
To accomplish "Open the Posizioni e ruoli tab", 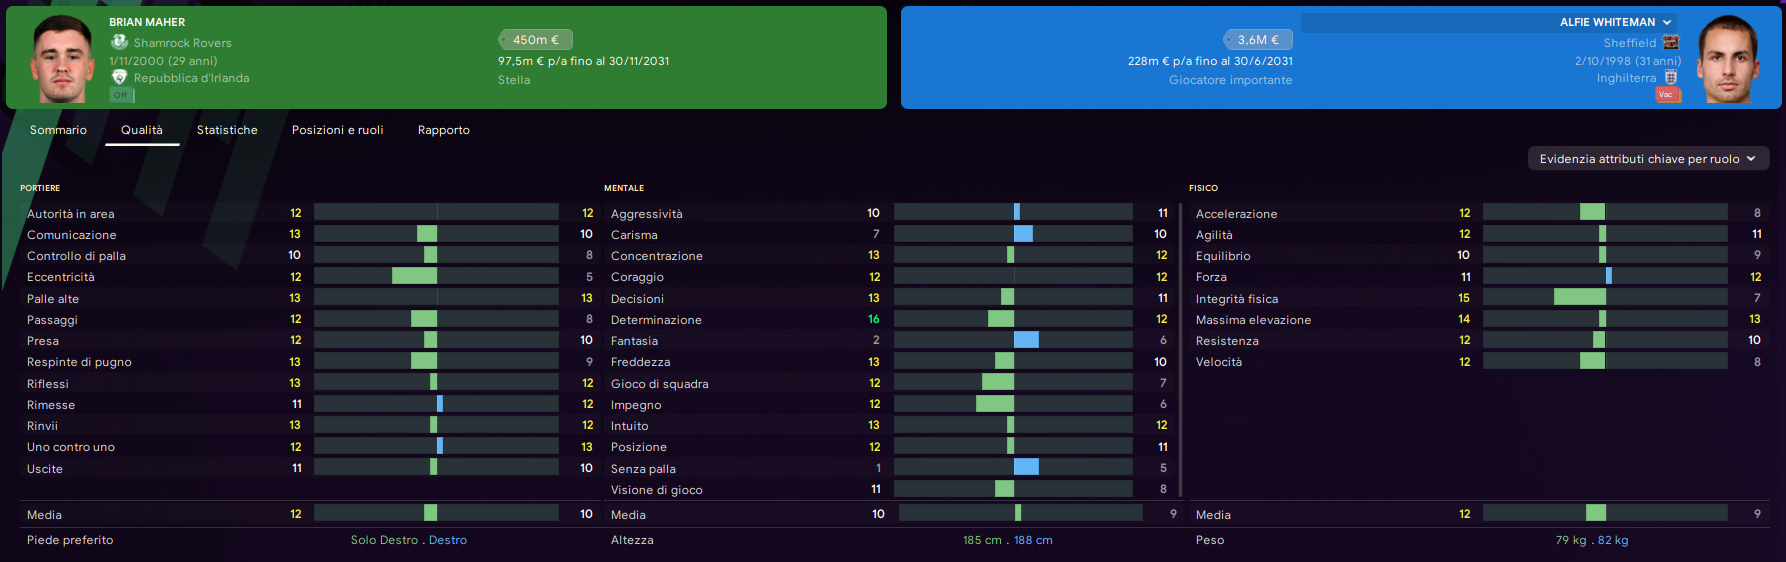I will pos(338,130).
